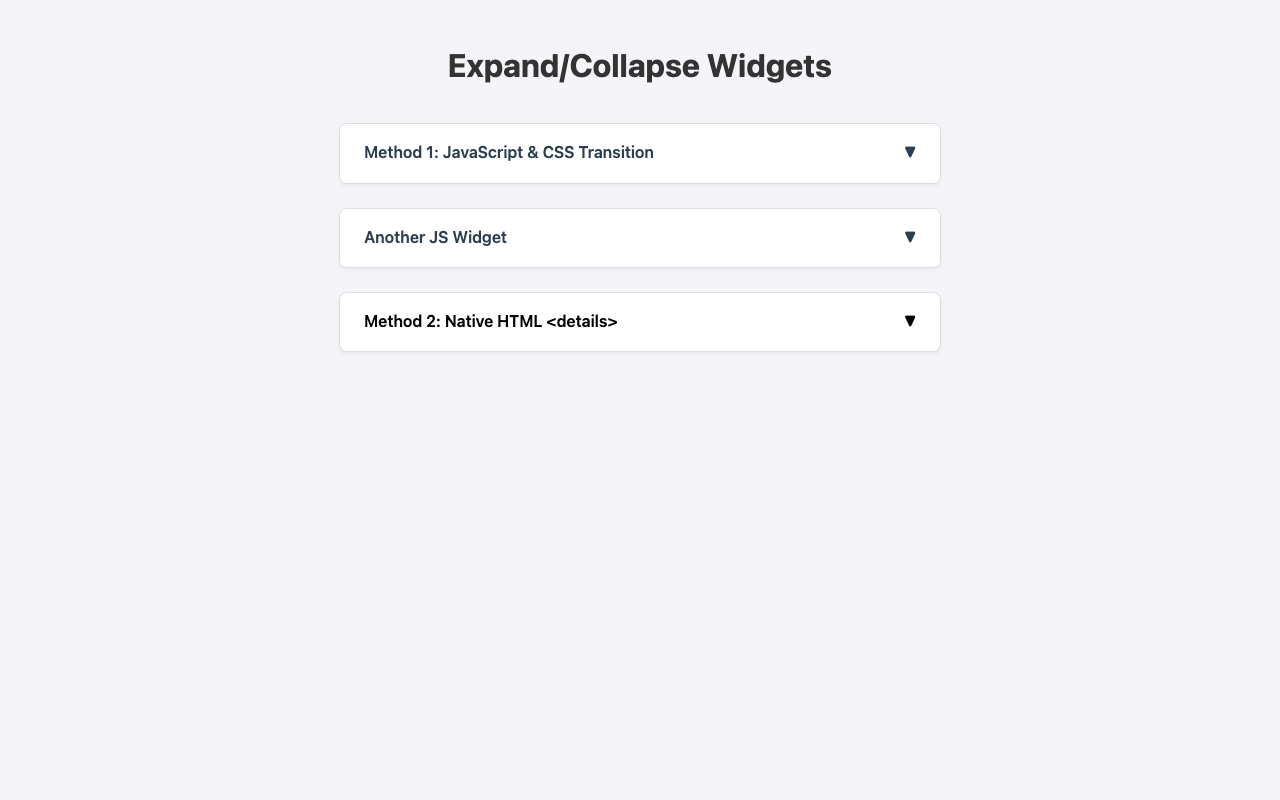Click the text Method 2: Native HTML <details>
The width and height of the screenshot is (1280, 800).
pyautogui.click(x=491, y=321)
